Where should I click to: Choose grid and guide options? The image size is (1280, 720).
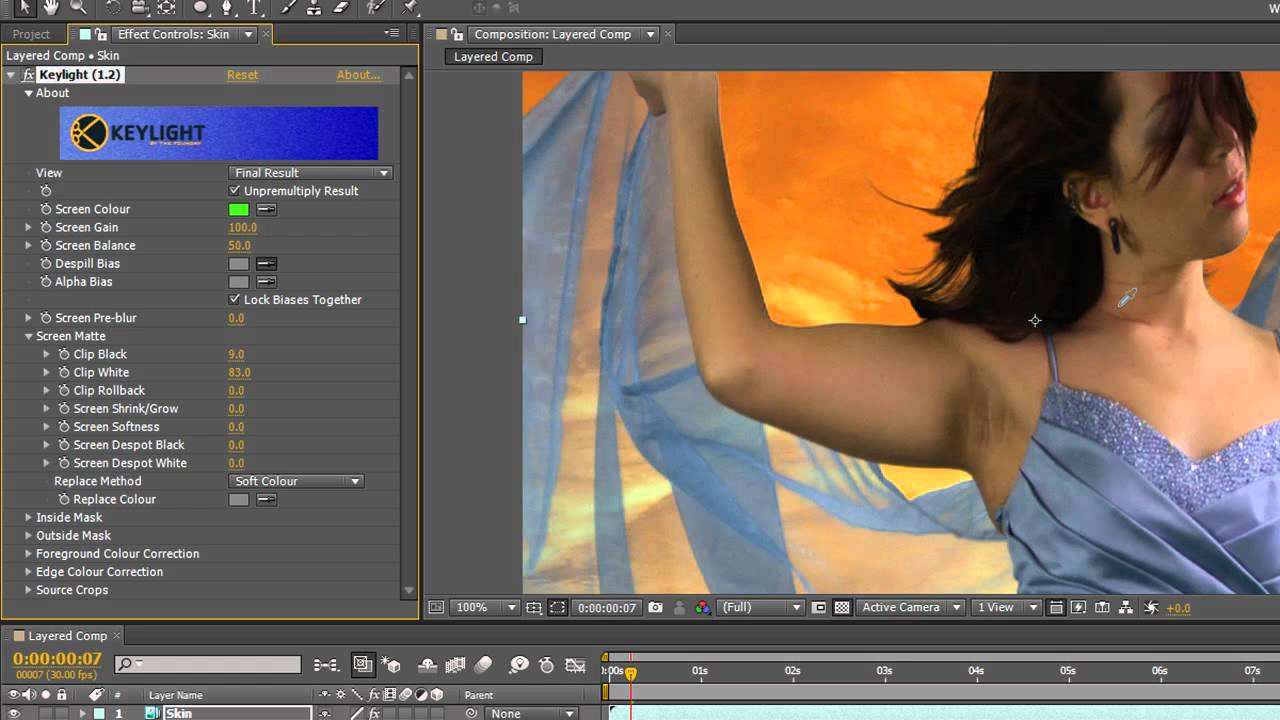pos(535,607)
